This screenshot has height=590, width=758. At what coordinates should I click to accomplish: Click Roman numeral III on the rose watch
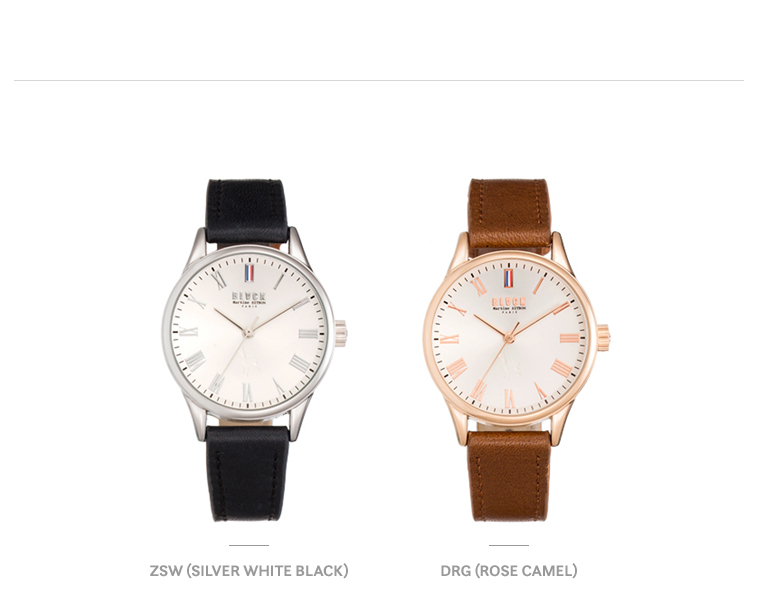(569, 338)
